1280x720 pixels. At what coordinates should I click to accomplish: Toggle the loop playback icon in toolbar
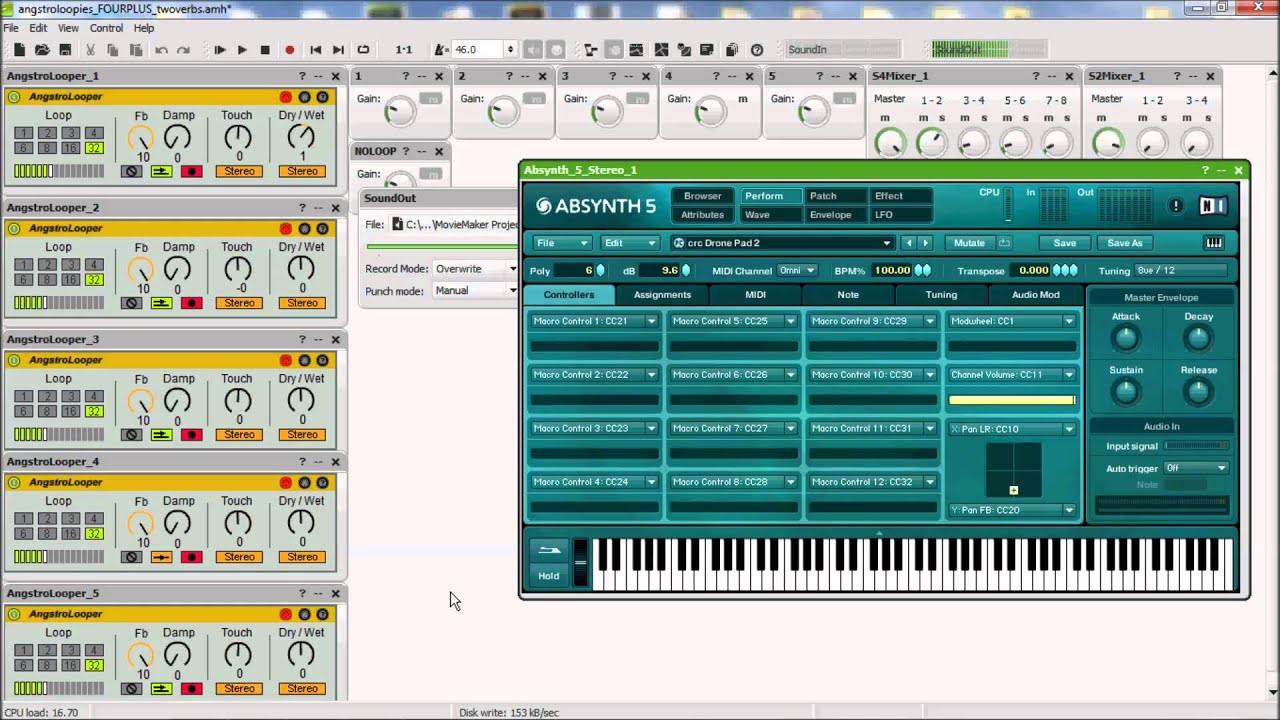(363, 50)
